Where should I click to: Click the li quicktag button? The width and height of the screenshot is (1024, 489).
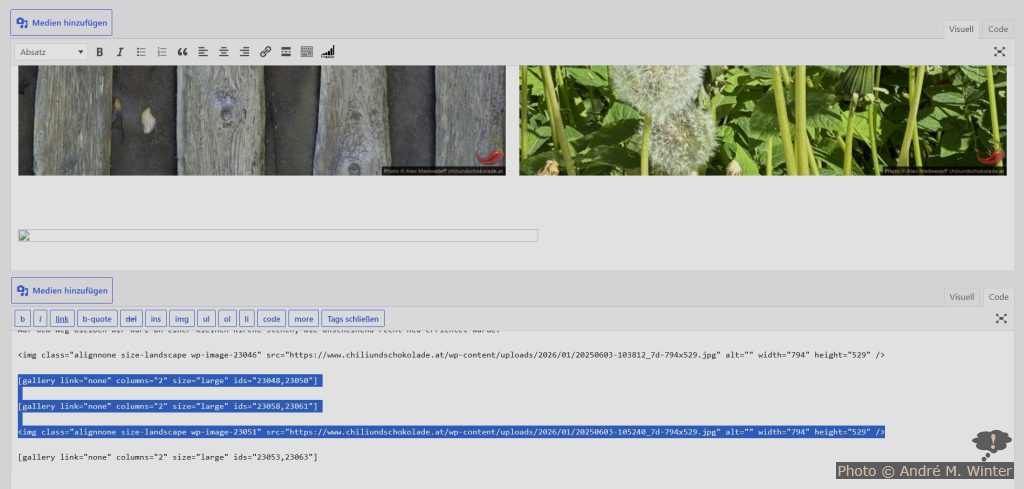[246, 319]
